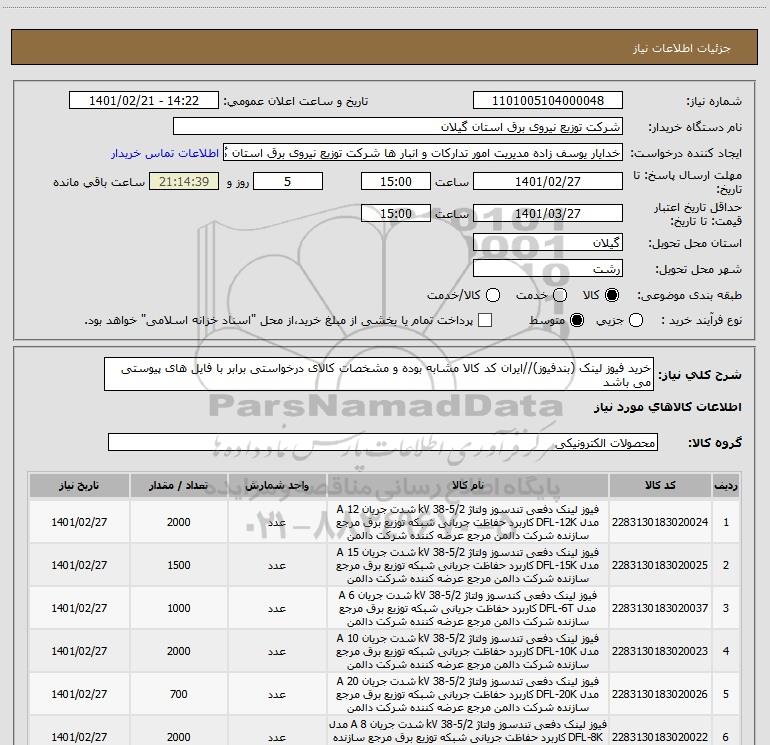Click the request creator field خدایار یوسف زاده
This screenshot has height=745, width=770.
(x=423, y=153)
